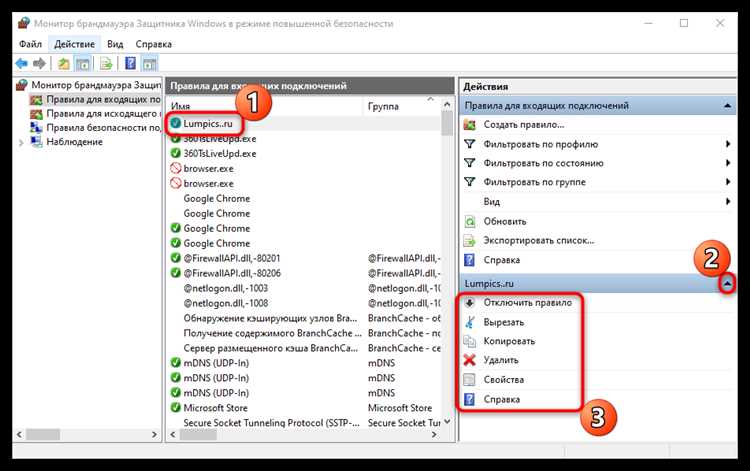Click the funnel icon for Фильтровать по состоянию
The height and width of the screenshot is (471, 750).
pyautogui.click(x=470, y=163)
